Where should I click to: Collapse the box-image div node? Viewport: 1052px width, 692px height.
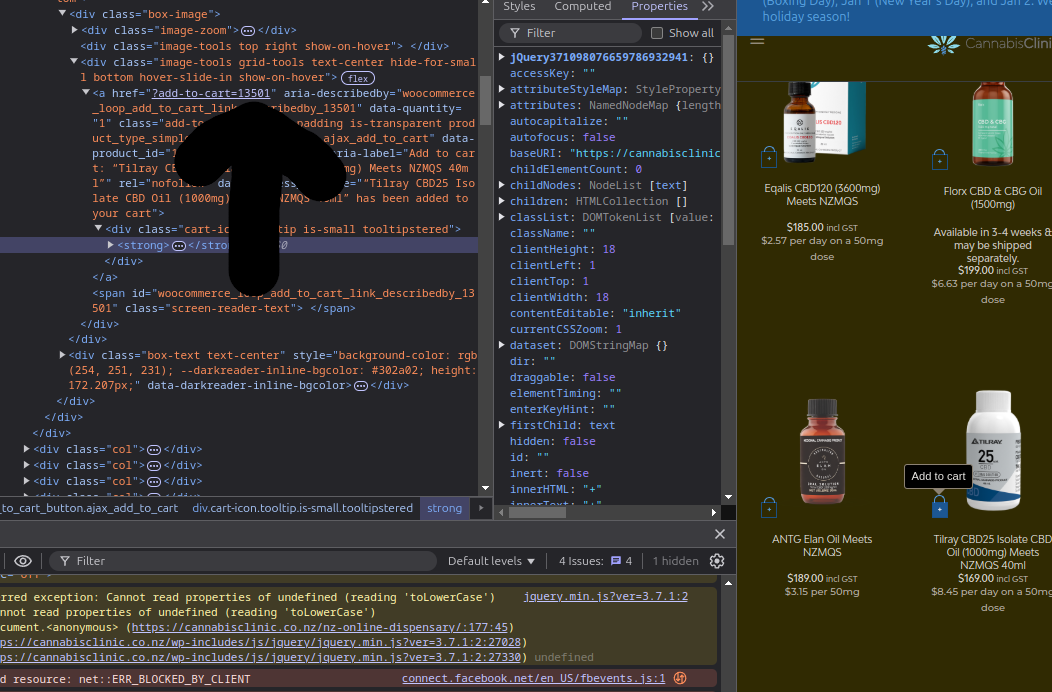(62, 13)
